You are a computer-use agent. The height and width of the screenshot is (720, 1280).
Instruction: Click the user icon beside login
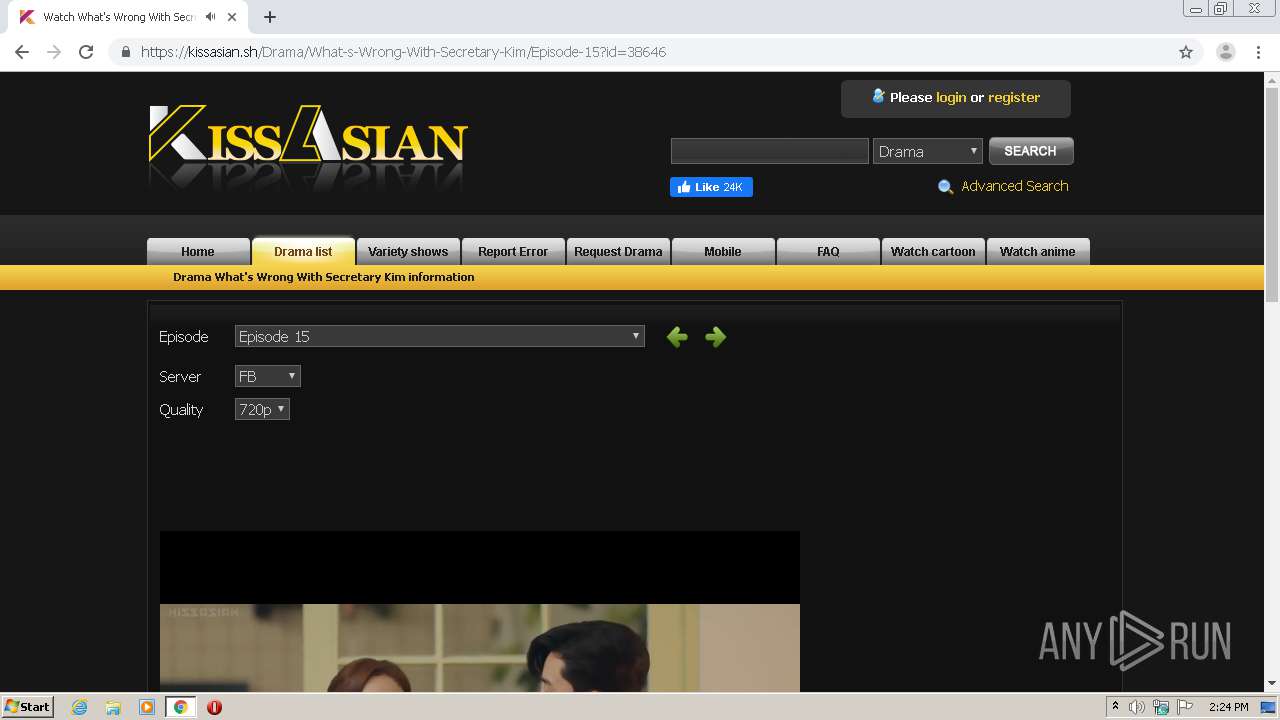[878, 96]
